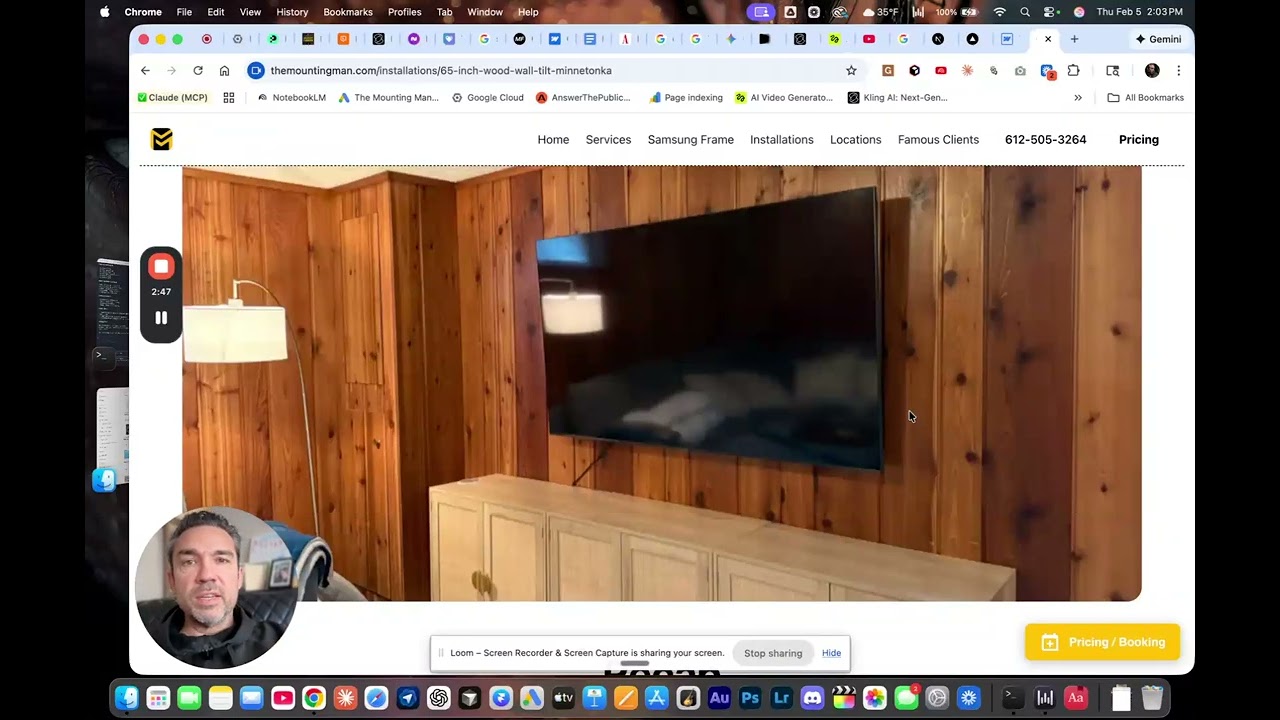
Task: Open the Installations nav item
Action: 781,139
